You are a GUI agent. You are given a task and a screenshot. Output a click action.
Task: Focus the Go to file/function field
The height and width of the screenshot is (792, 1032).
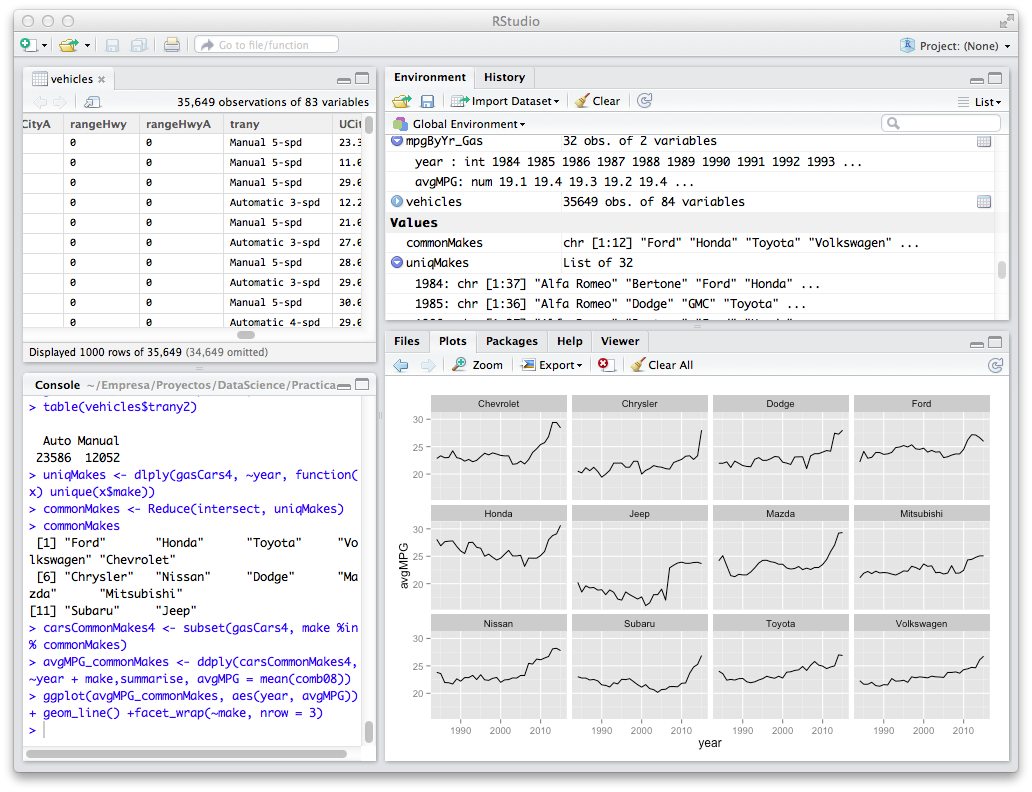(267, 45)
